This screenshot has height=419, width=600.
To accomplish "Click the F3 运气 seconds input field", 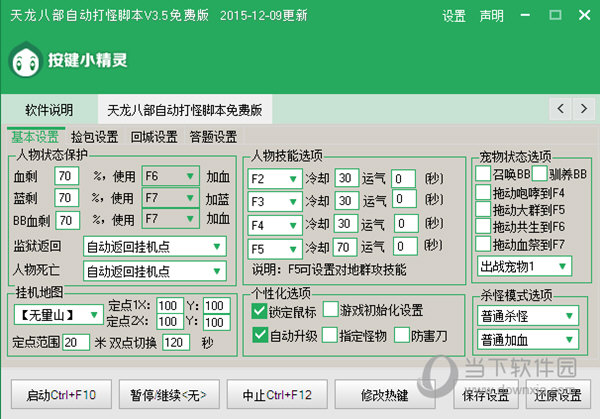I will [404, 199].
